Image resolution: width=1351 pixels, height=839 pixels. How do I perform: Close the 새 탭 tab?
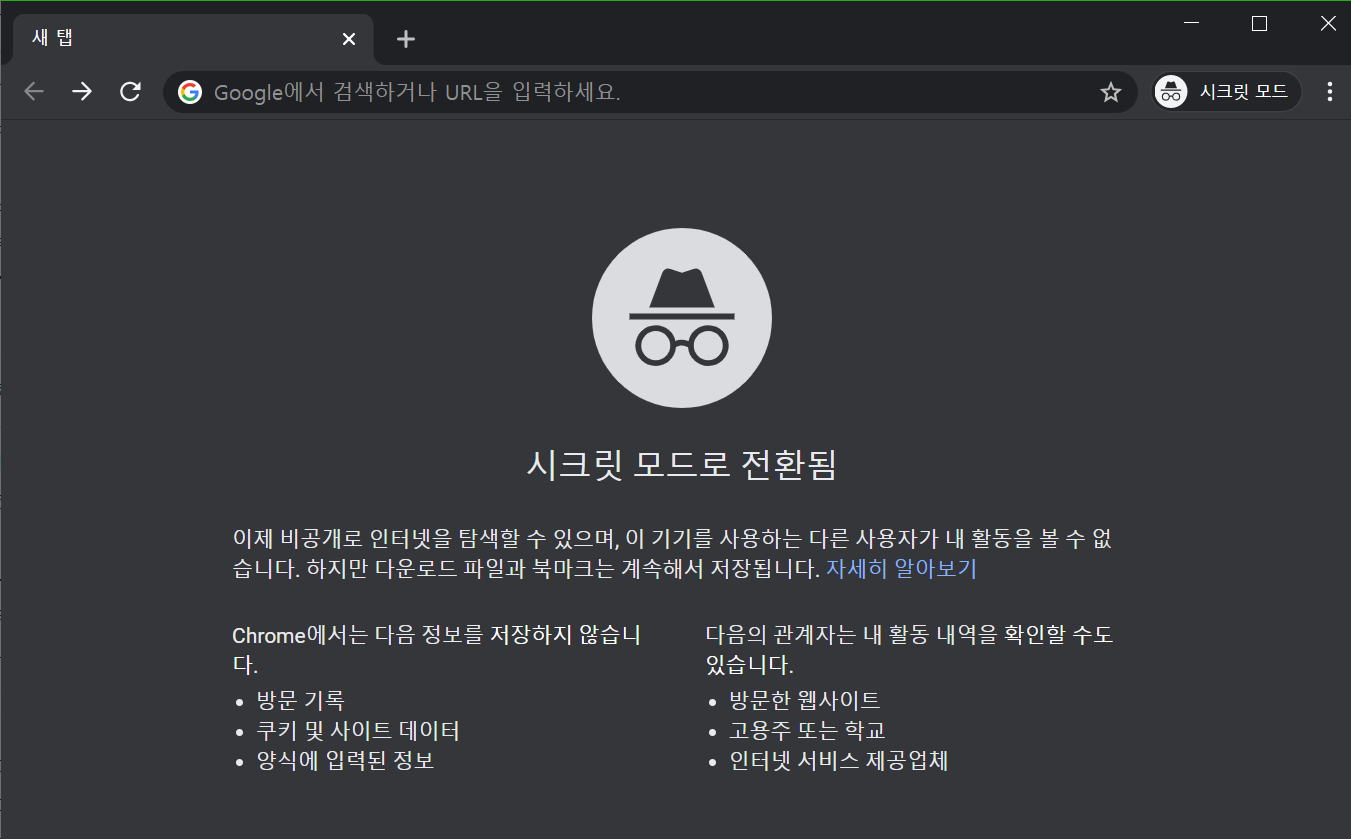(348, 39)
